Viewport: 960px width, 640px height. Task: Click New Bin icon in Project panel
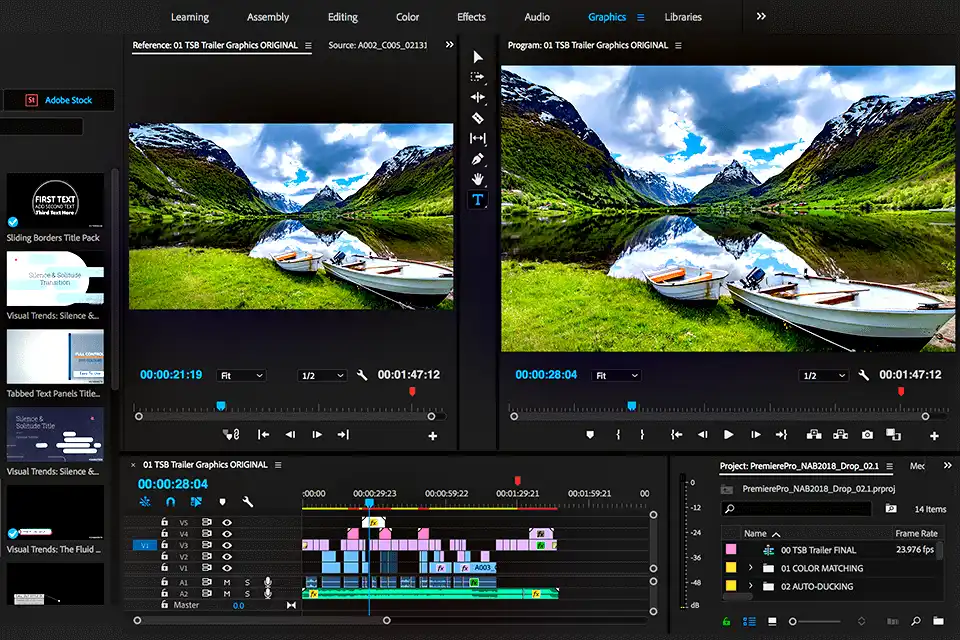click(938, 621)
